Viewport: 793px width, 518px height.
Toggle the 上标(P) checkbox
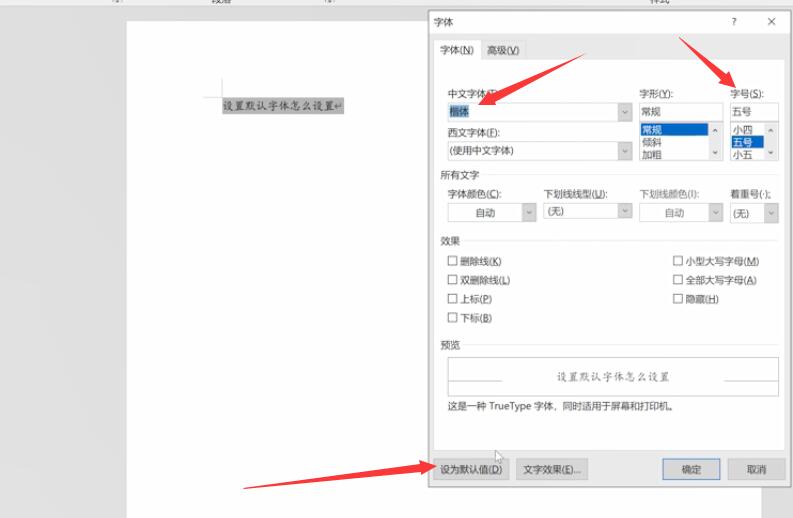(x=452, y=298)
